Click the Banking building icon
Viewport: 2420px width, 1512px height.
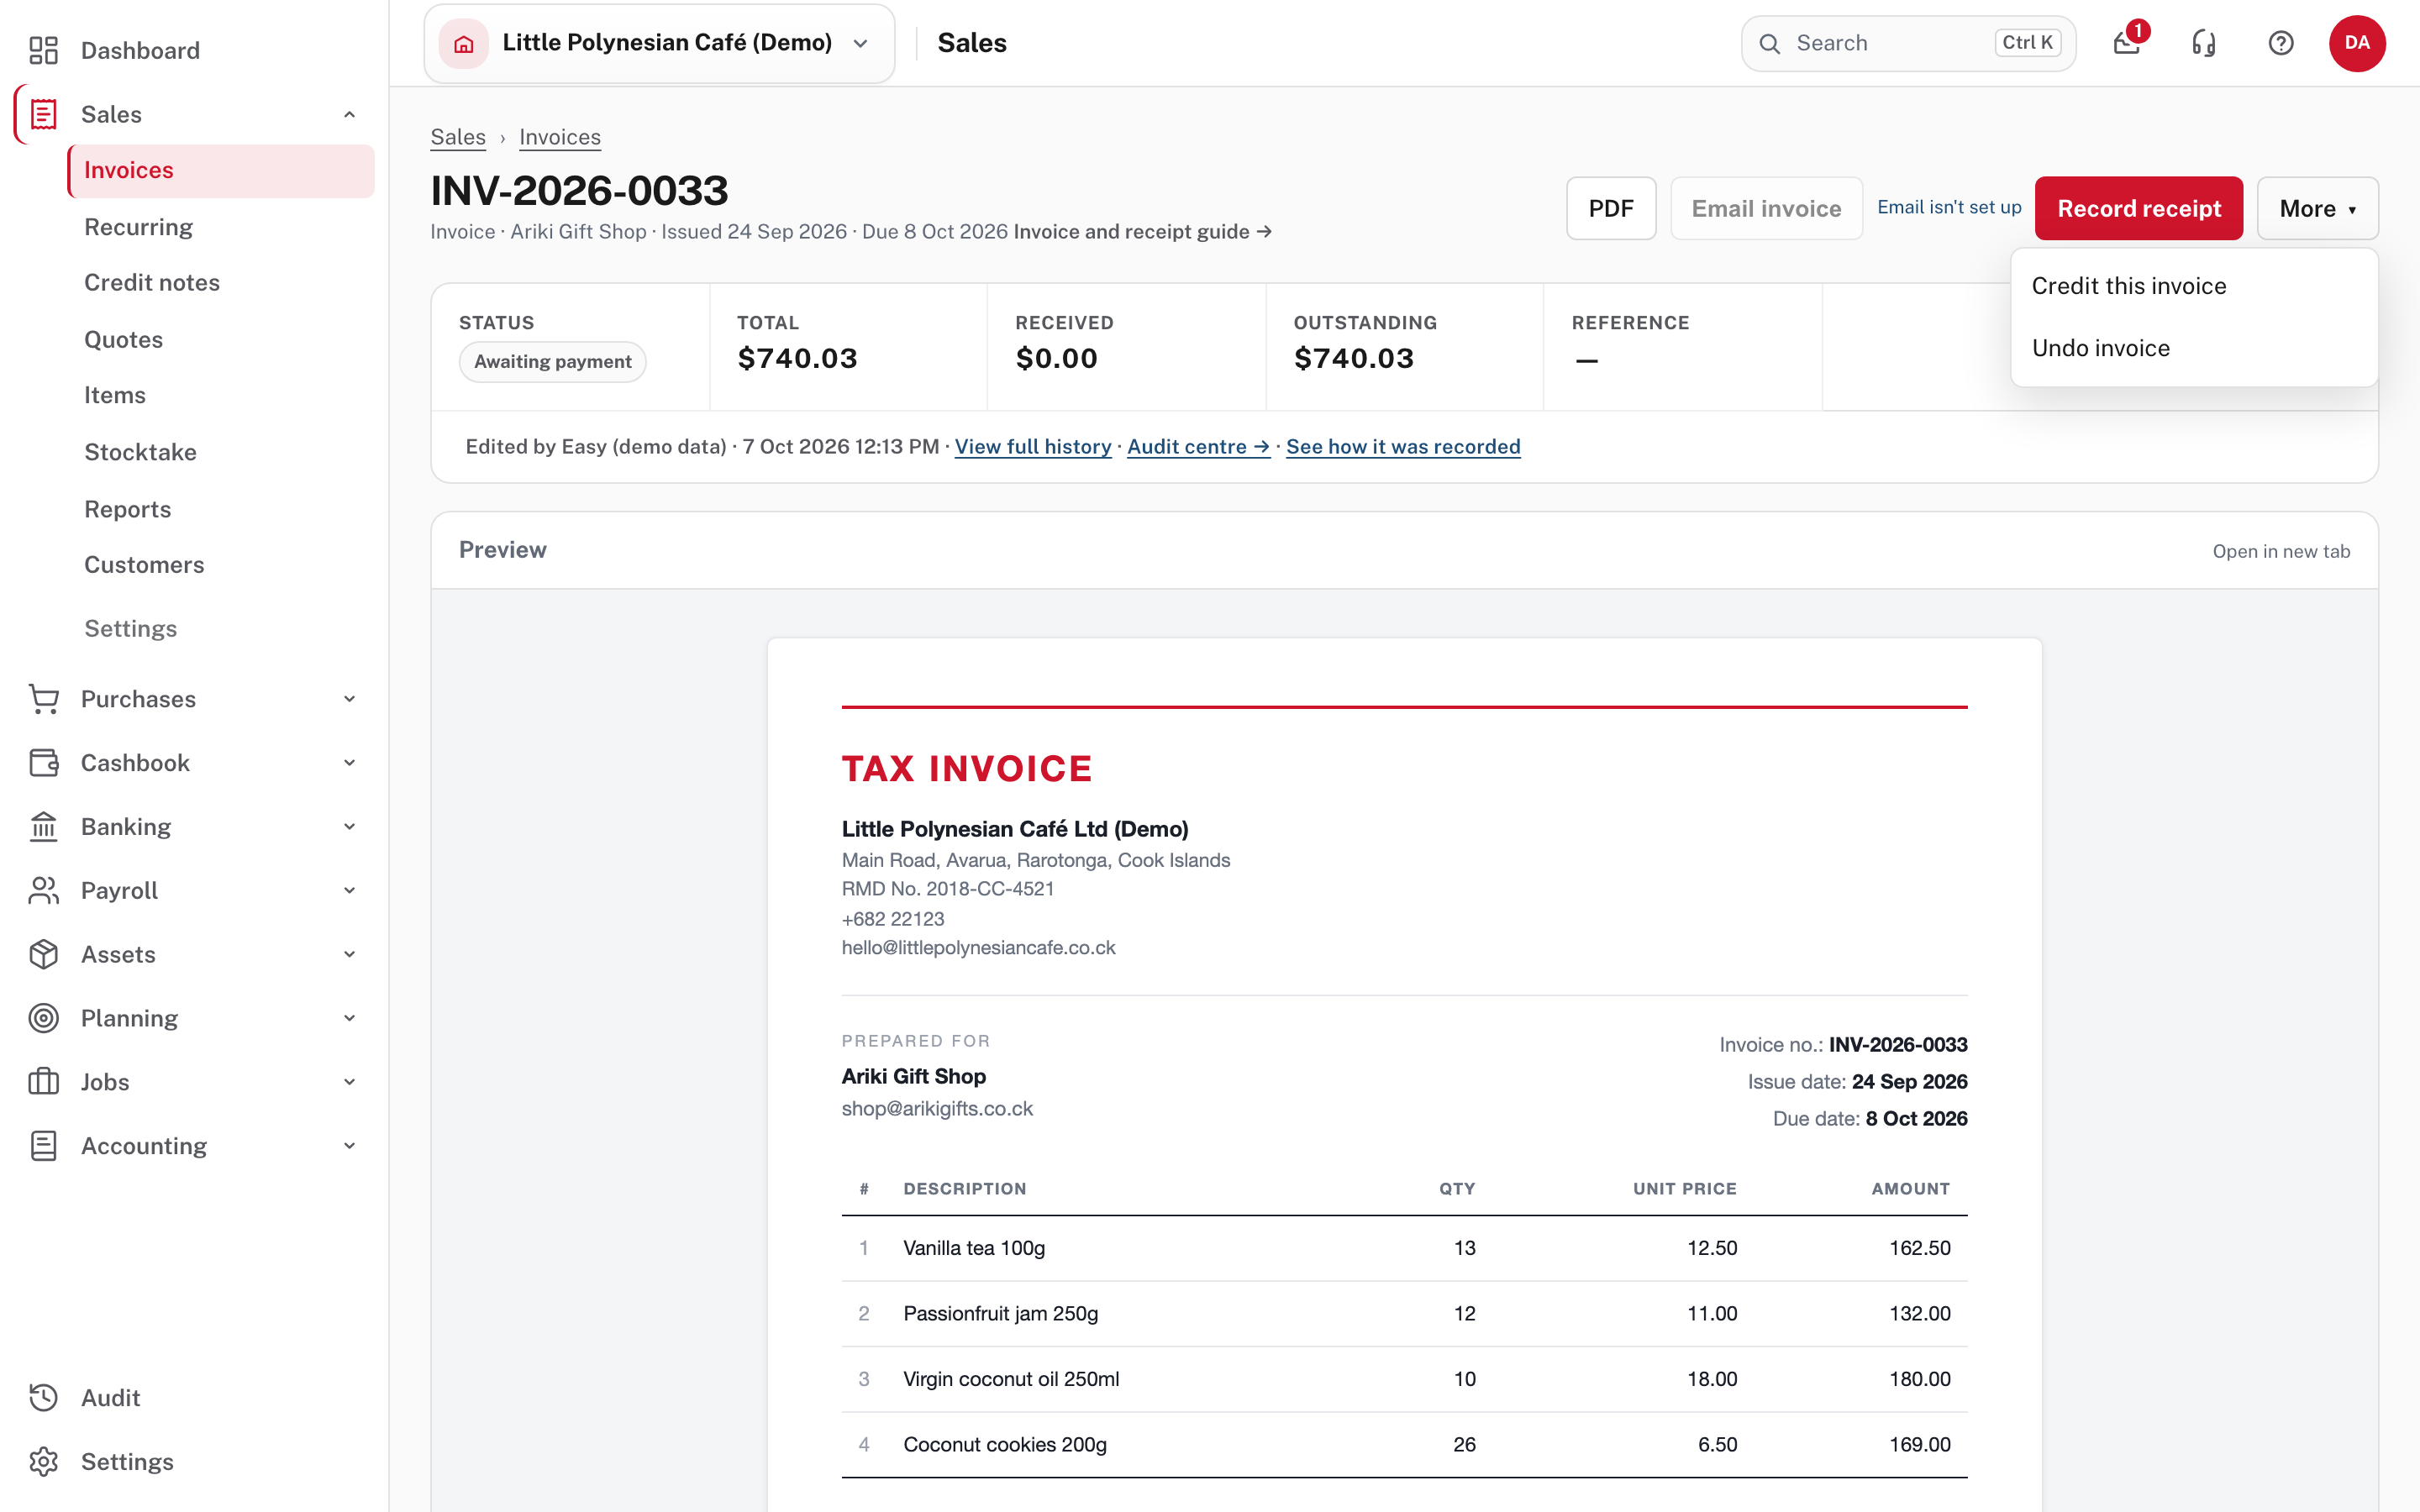(43, 827)
